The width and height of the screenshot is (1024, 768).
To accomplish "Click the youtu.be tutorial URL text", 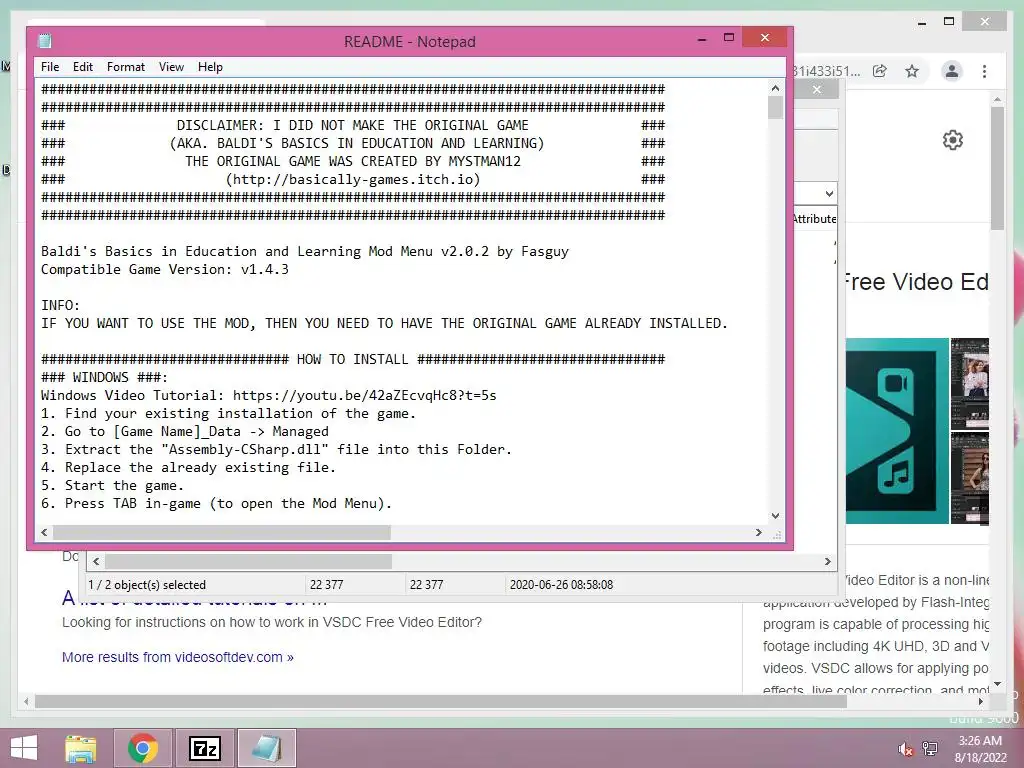I will [x=364, y=395].
